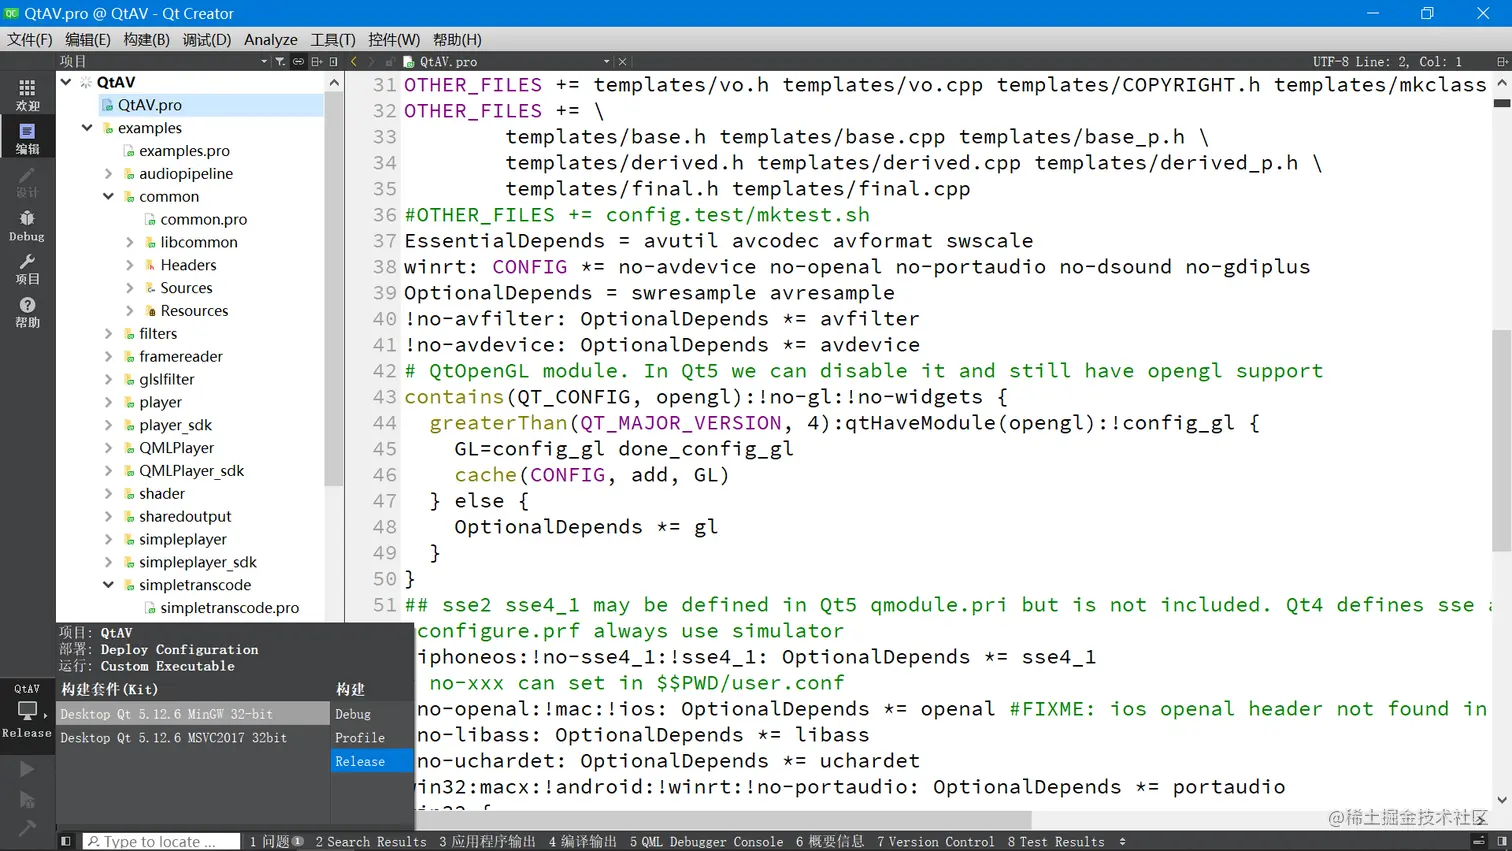Click the output pane progress toggle icon
The width and height of the screenshot is (1512, 851).
(1478, 841)
